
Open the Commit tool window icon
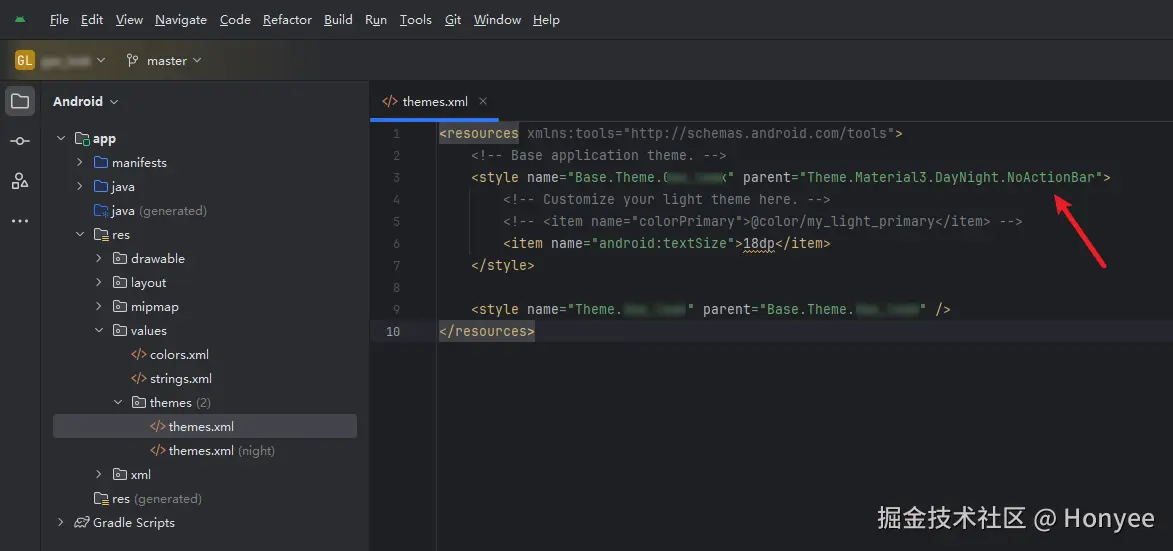tap(20, 141)
